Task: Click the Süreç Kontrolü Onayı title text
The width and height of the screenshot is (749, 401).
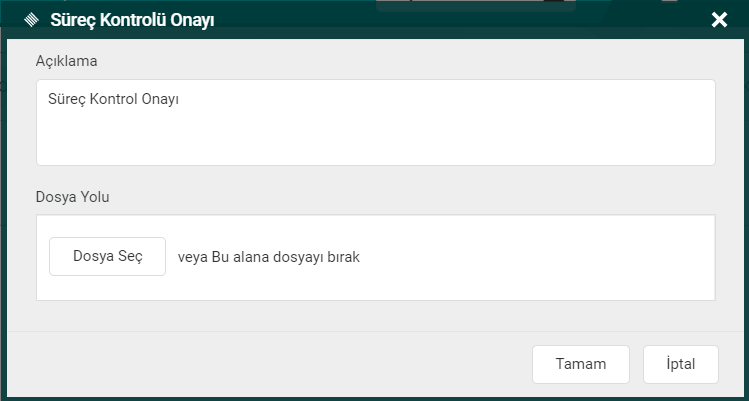Action: (132, 21)
